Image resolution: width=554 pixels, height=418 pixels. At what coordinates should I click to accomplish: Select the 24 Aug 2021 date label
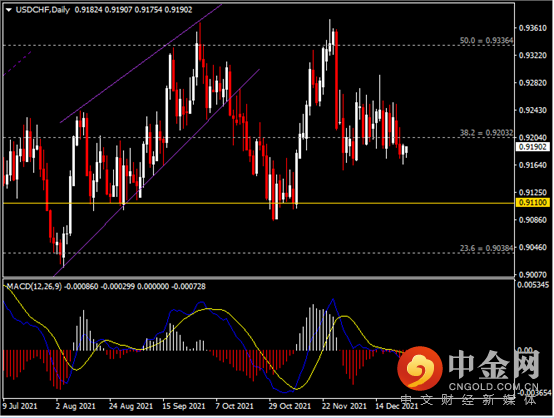pyautogui.click(x=131, y=406)
